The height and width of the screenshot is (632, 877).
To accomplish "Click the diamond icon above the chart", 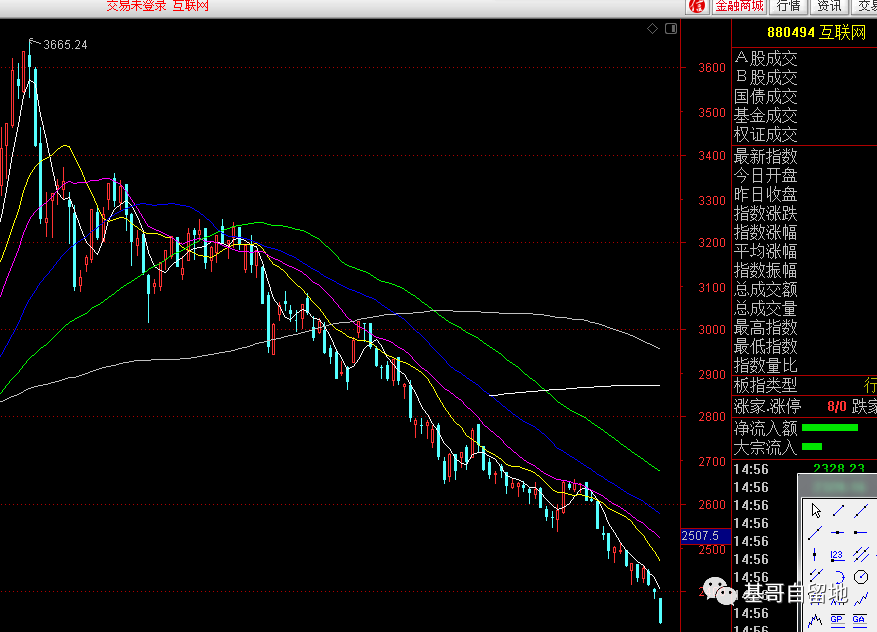I will pos(652,29).
